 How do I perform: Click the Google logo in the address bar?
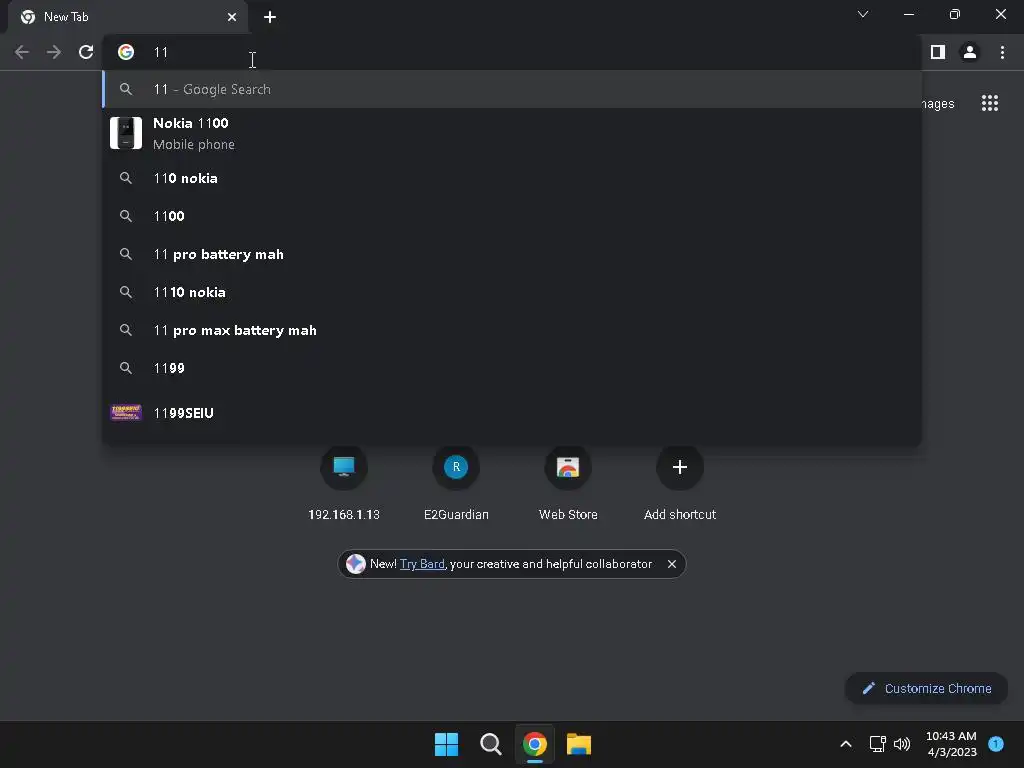pos(126,52)
